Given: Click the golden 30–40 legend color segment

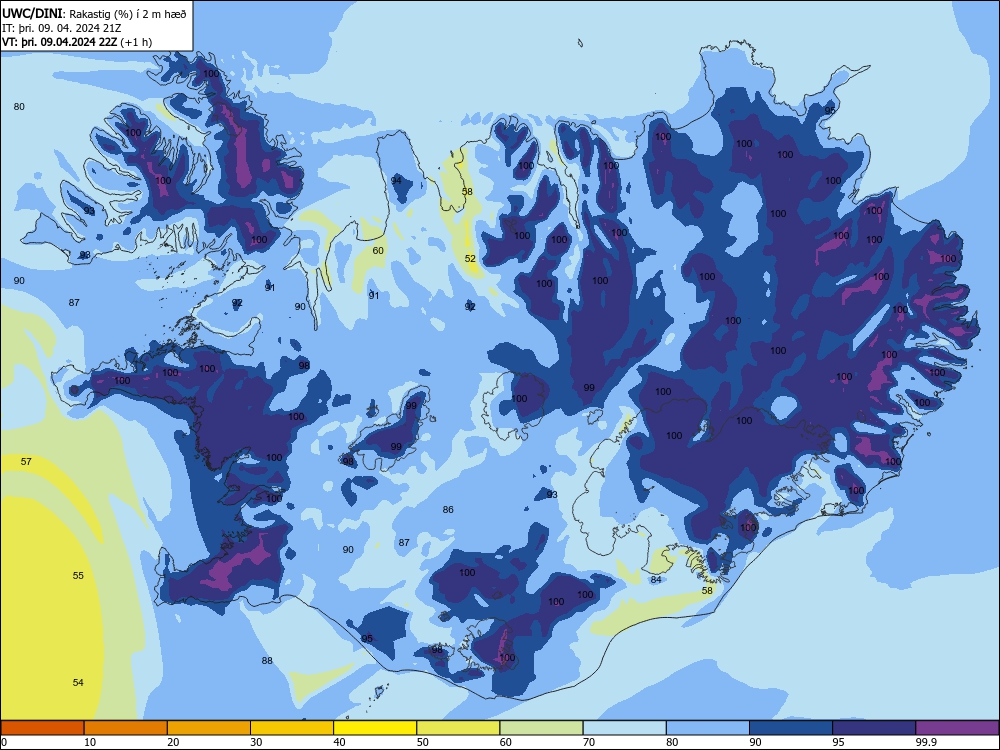Looking at the screenshot, I should coord(292,728).
